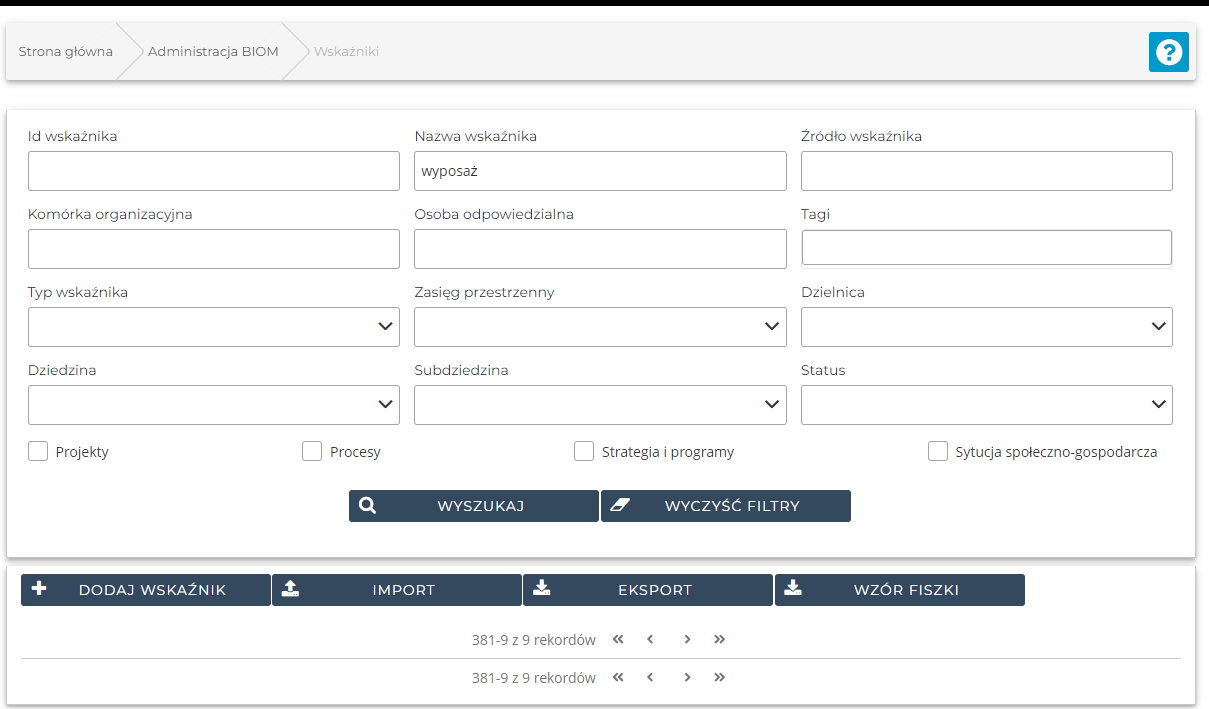Check the Strategia i programy box

[x=584, y=452]
